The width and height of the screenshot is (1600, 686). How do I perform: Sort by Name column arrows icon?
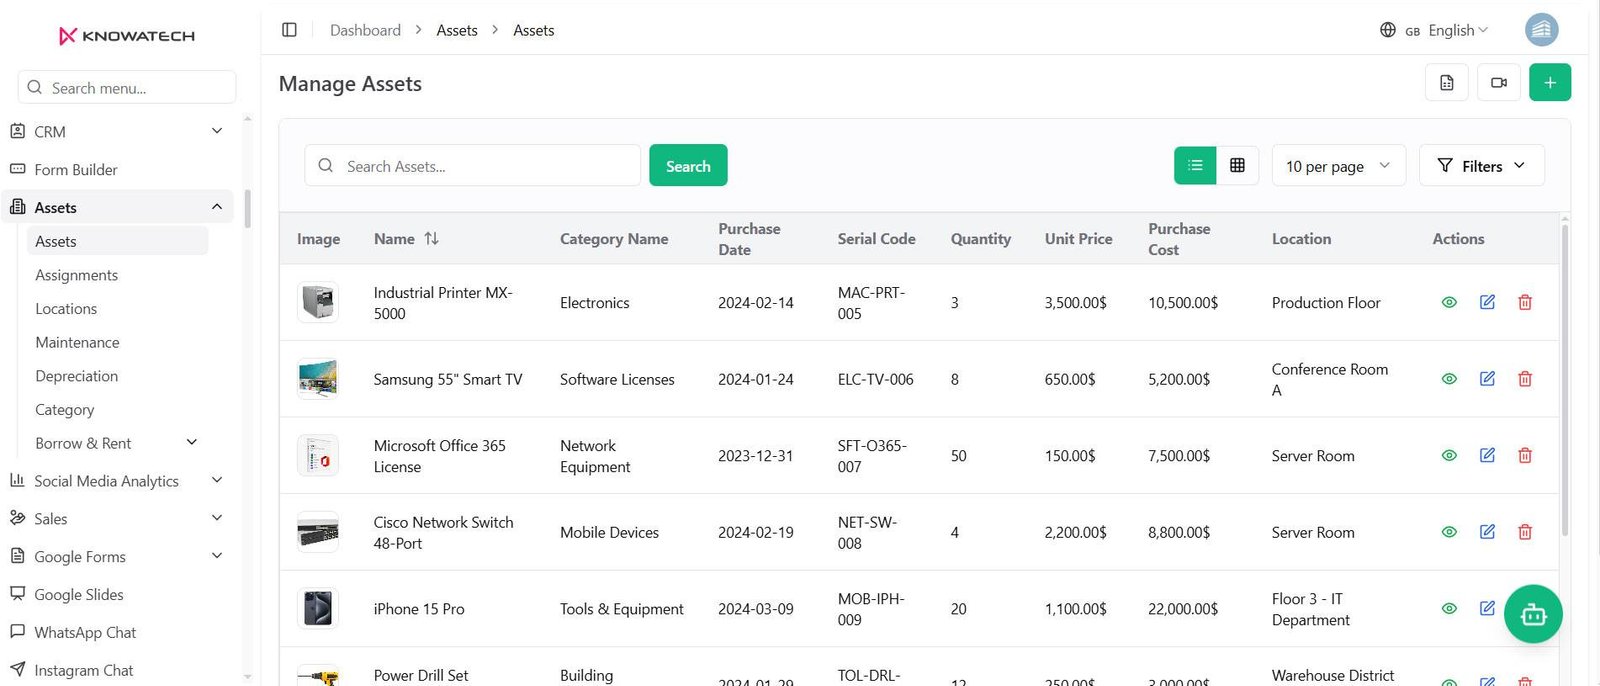point(431,238)
